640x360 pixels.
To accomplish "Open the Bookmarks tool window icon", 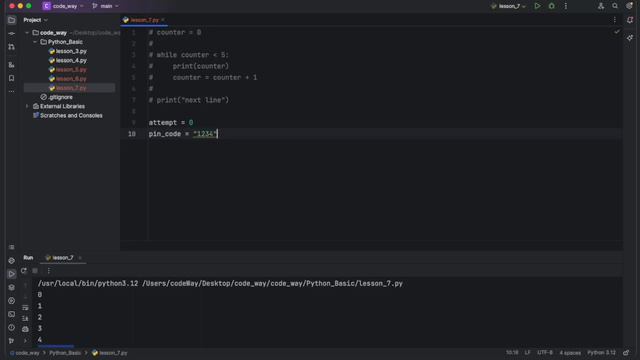I will pos(11,78).
